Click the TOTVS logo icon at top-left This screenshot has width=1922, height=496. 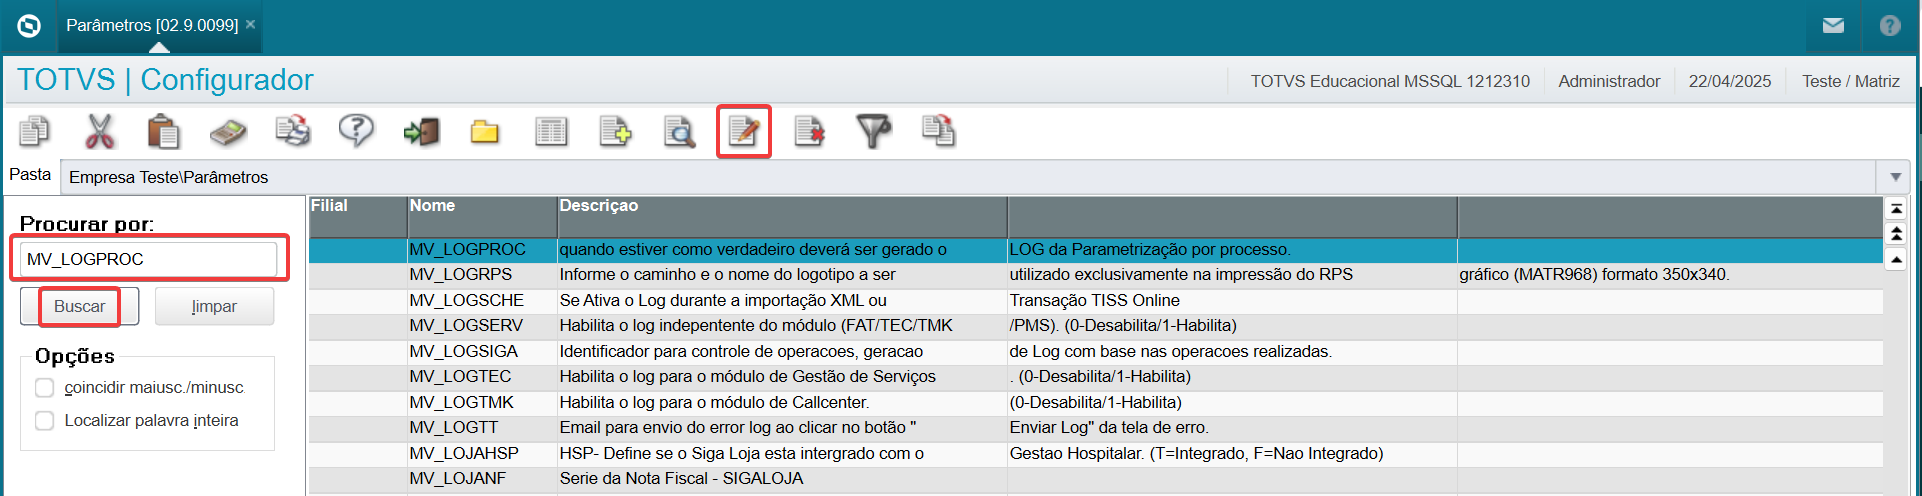pyautogui.click(x=29, y=26)
